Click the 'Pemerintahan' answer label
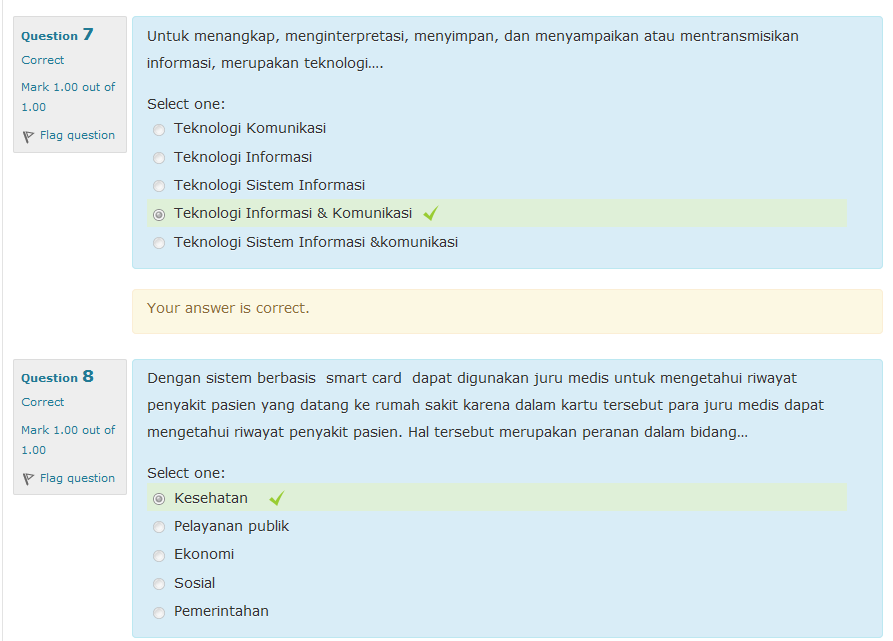The image size is (893, 641). click(x=222, y=611)
